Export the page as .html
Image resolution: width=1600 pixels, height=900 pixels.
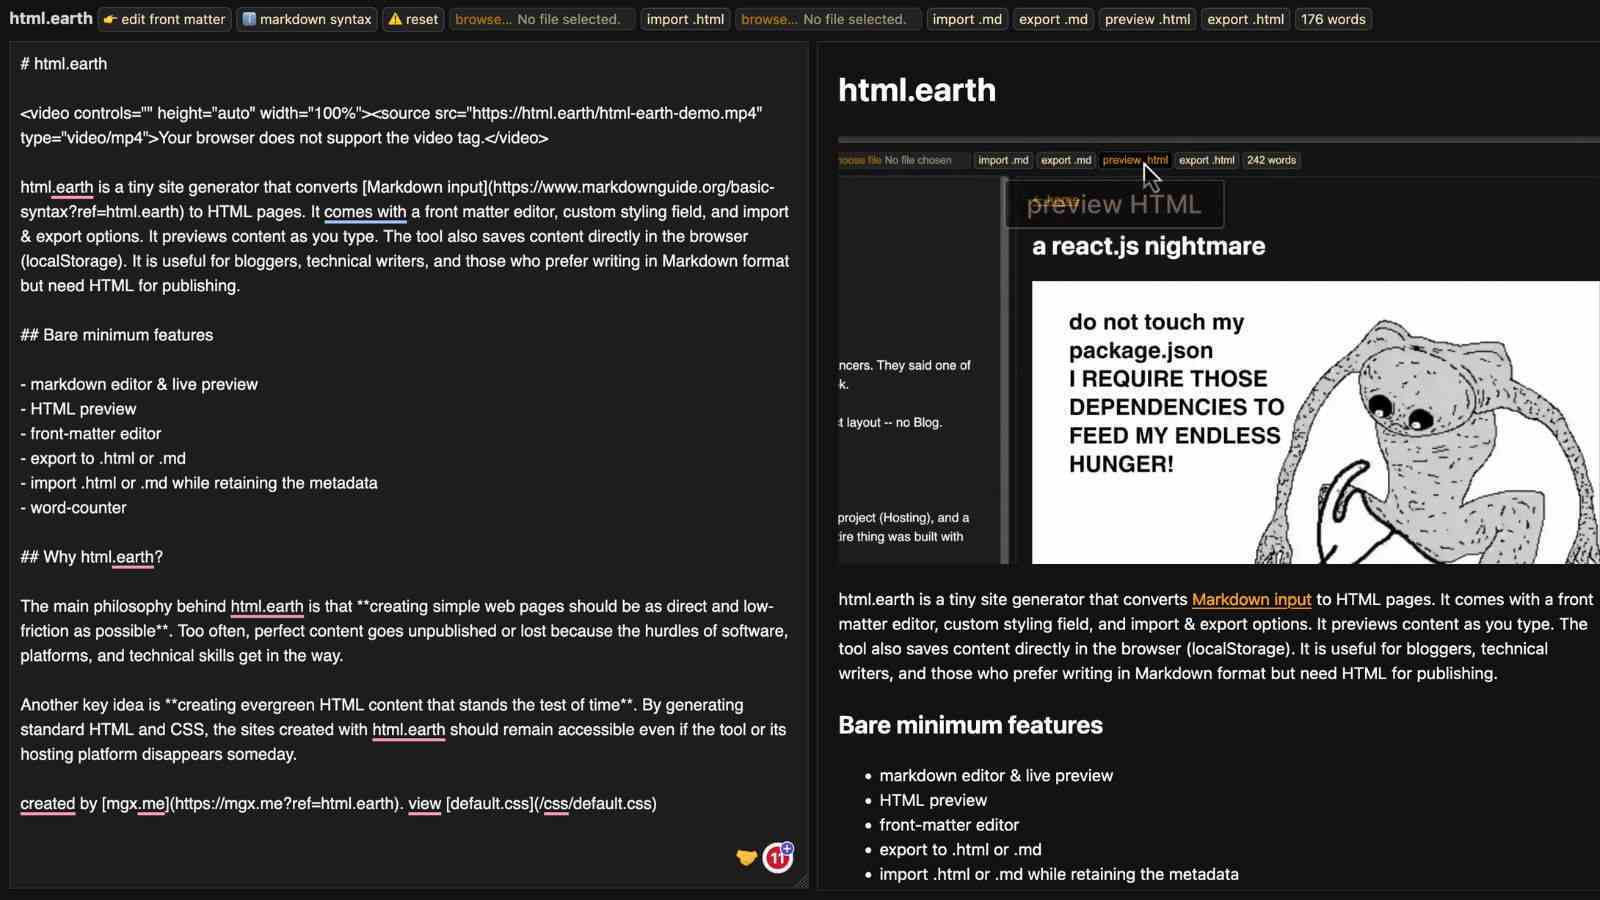(1245, 19)
